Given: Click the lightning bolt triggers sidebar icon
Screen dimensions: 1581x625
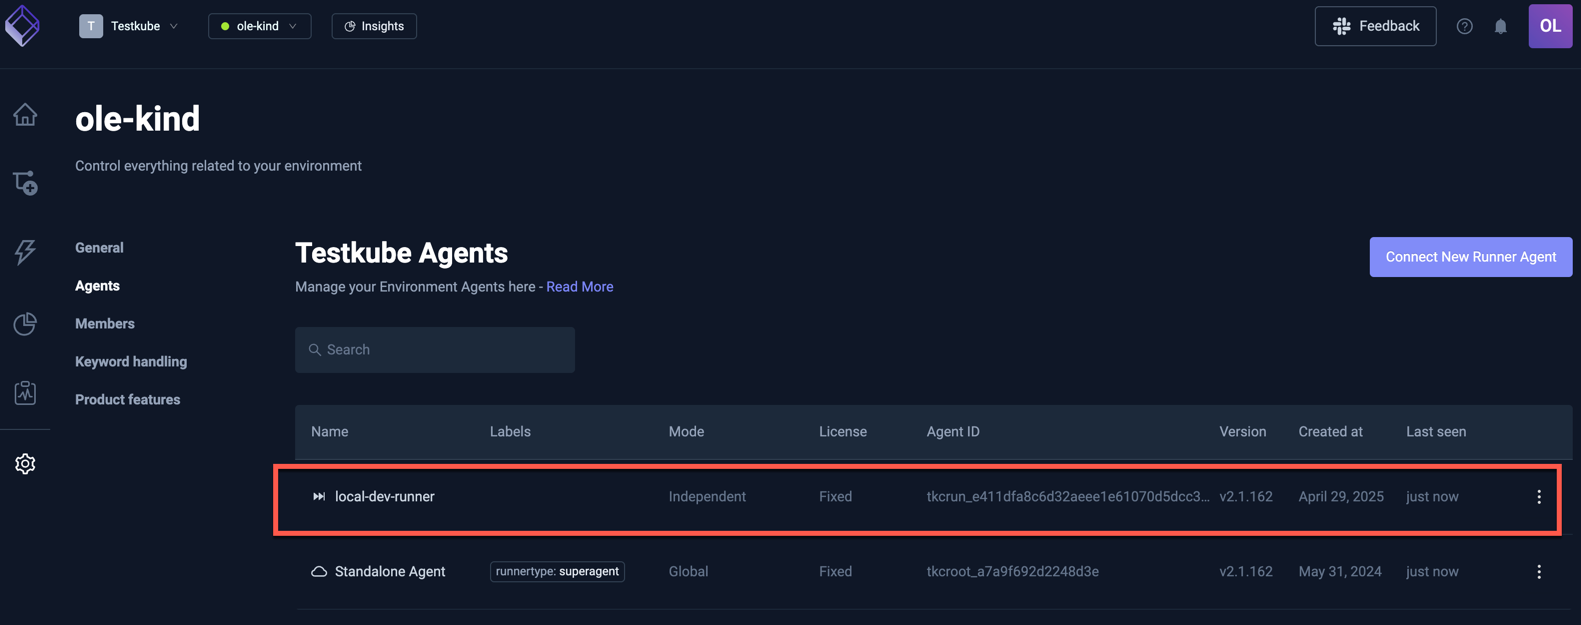Looking at the screenshot, I should (x=25, y=251).
